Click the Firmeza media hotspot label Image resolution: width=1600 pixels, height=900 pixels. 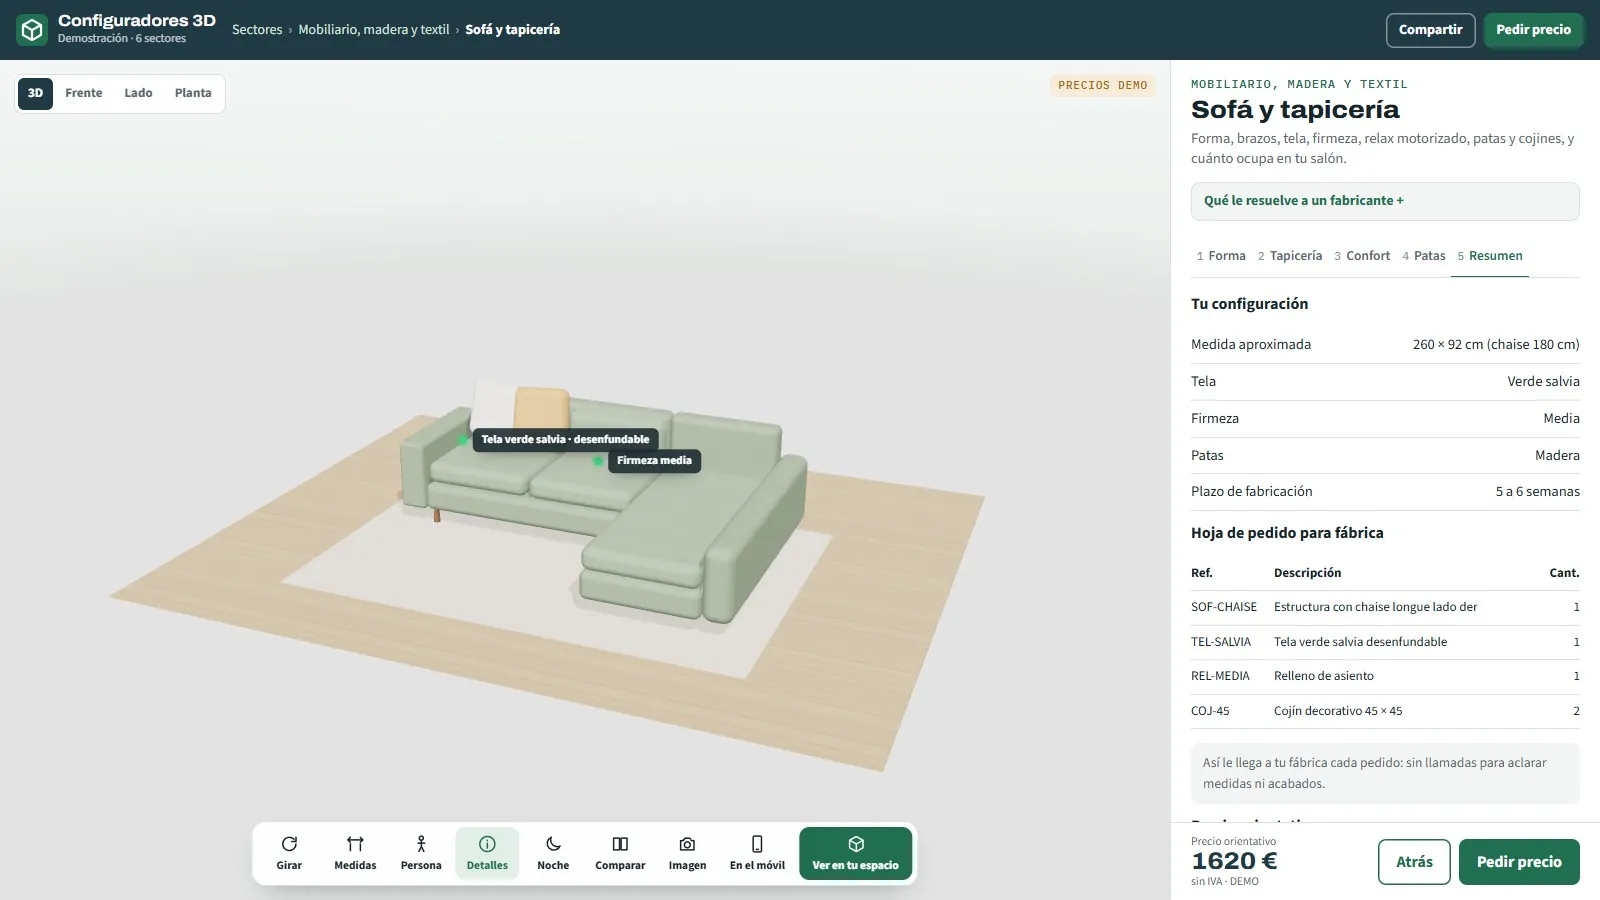654,461
